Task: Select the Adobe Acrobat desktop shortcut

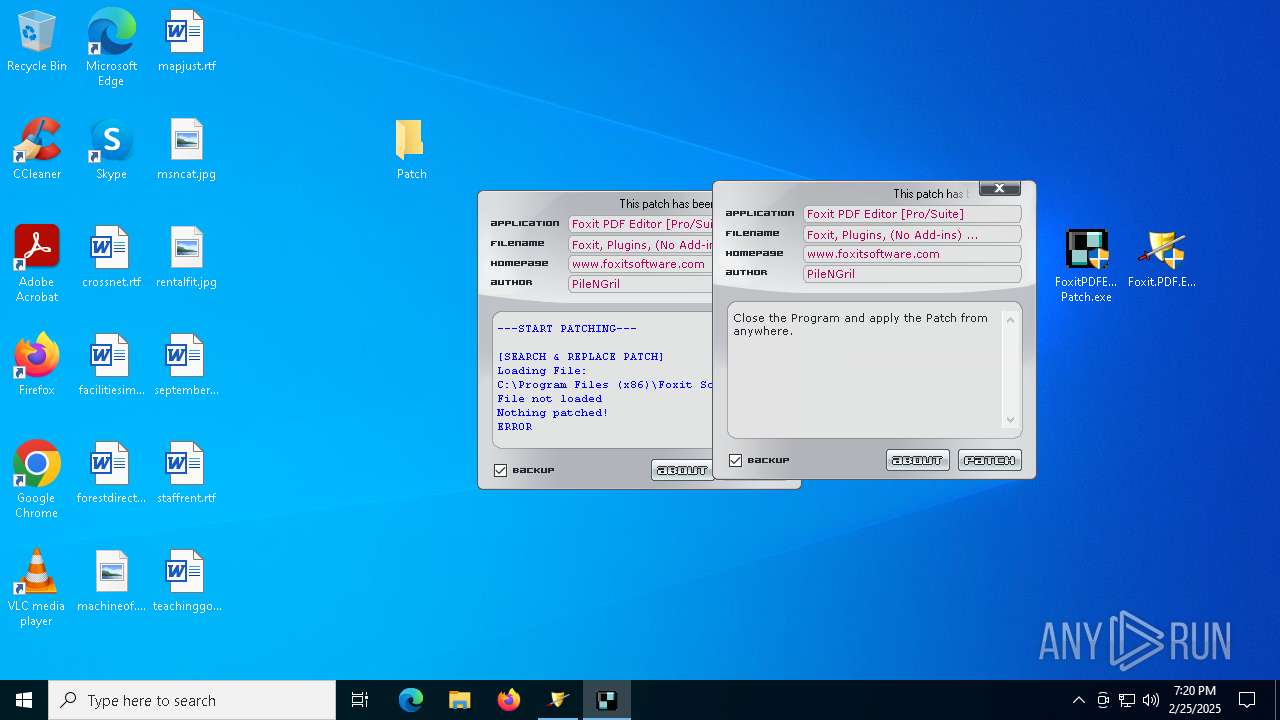Action: (37, 264)
